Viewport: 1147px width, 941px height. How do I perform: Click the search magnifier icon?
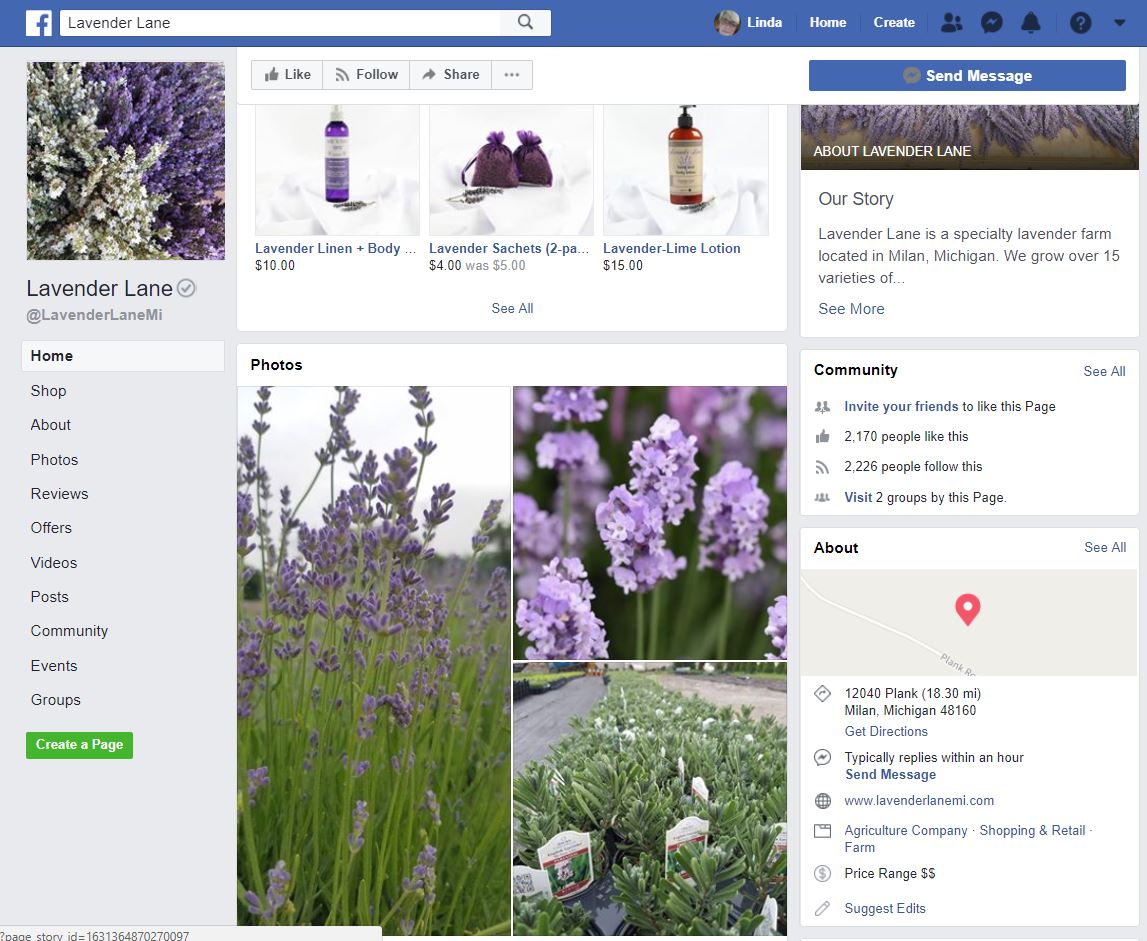tap(525, 23)
